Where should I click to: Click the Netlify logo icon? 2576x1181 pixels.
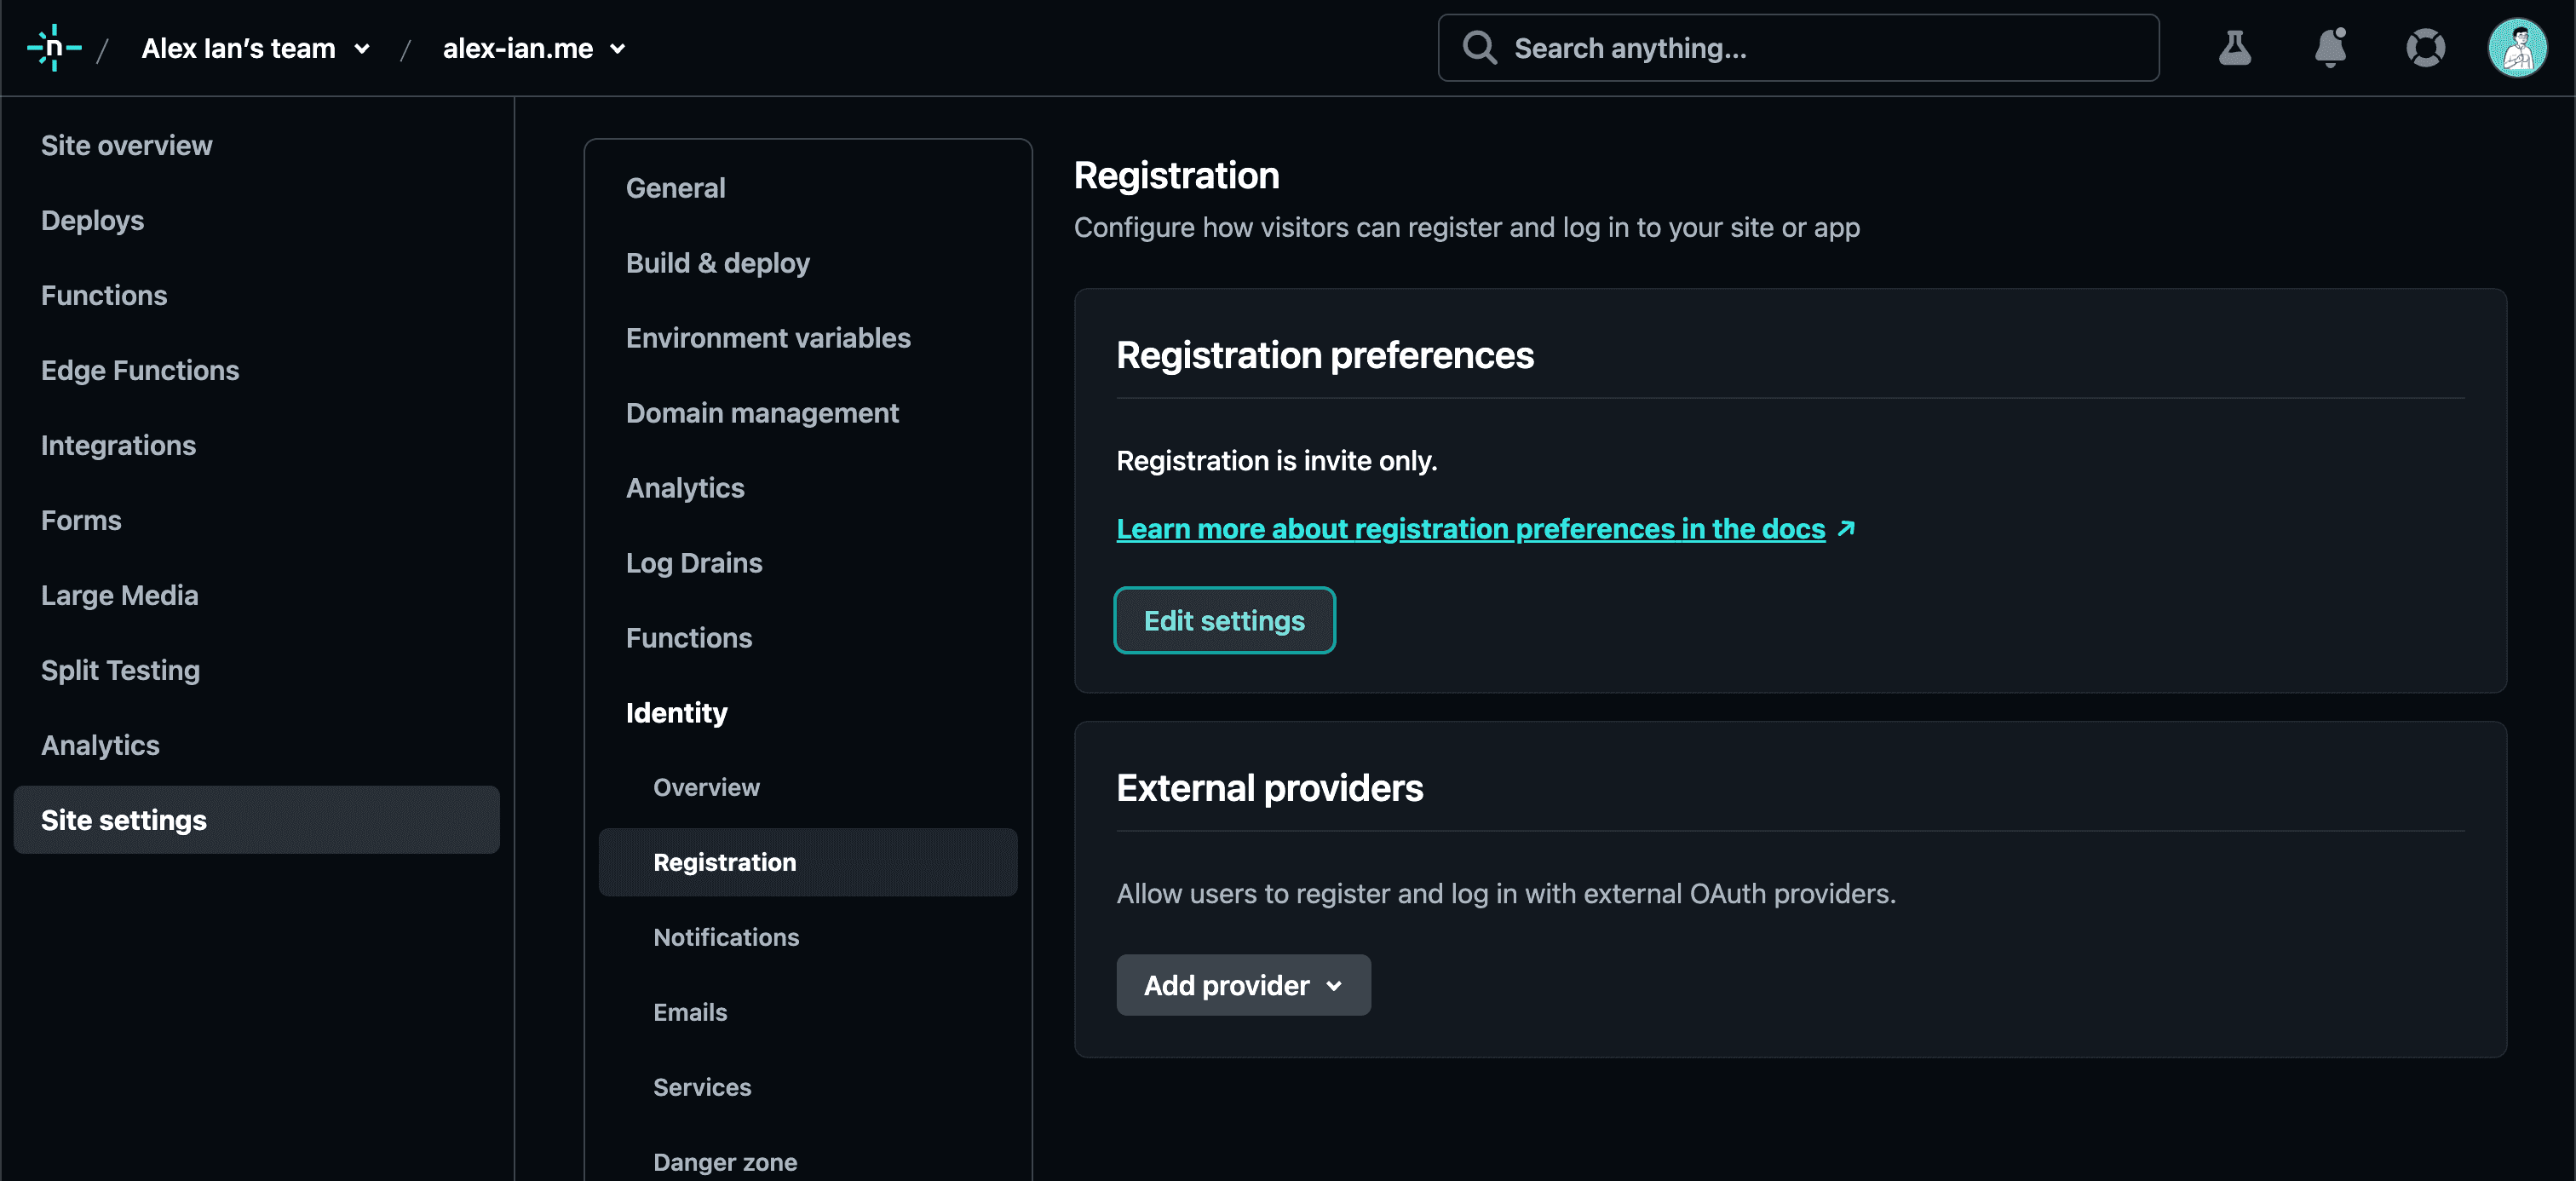point(54,48)
